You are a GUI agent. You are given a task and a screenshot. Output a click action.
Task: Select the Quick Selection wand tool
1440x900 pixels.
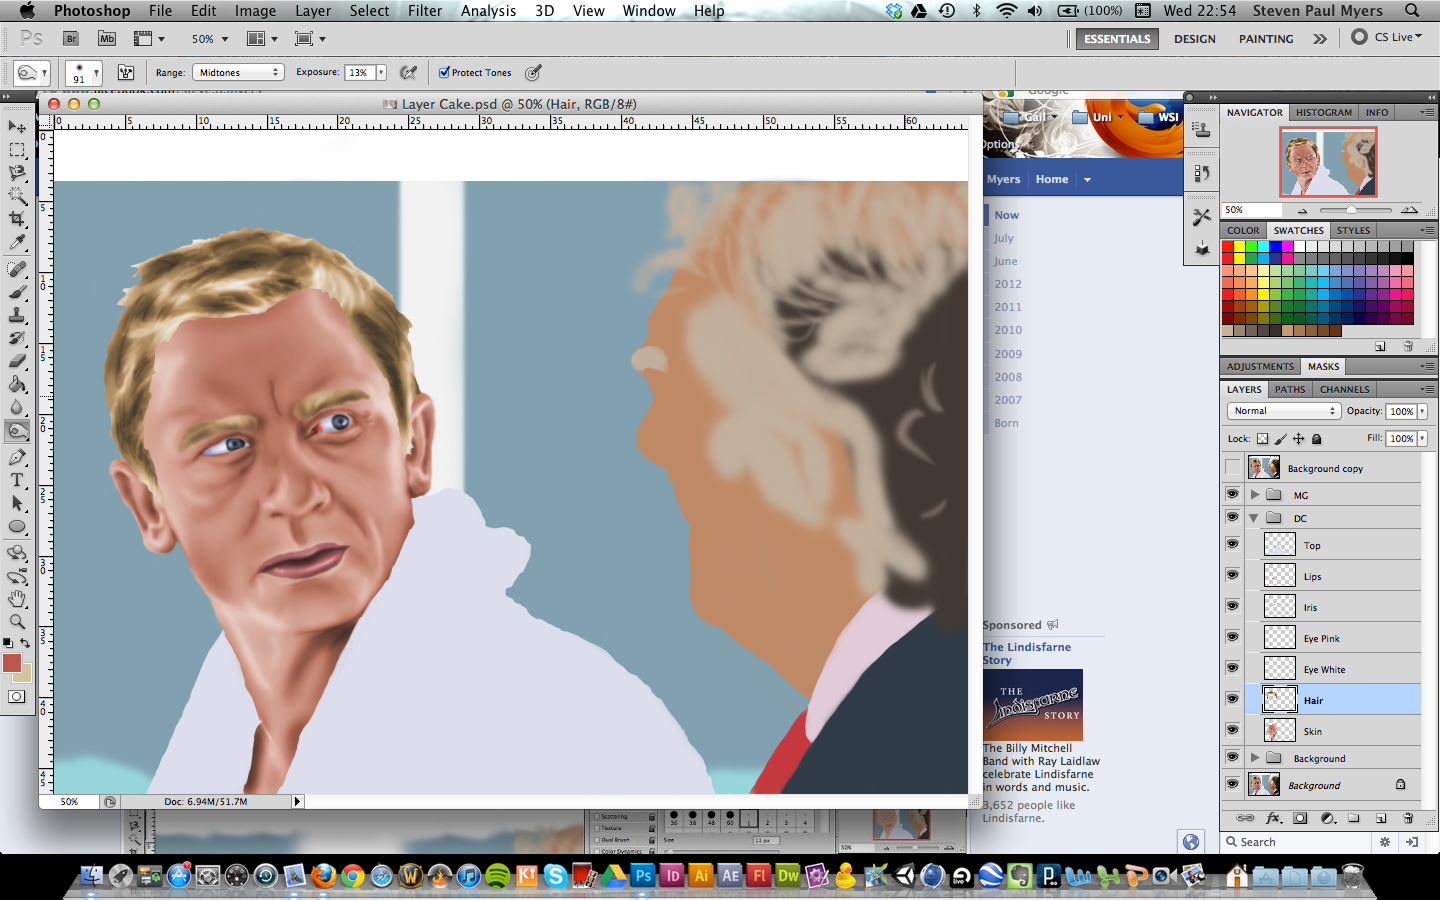pos(17,196)
